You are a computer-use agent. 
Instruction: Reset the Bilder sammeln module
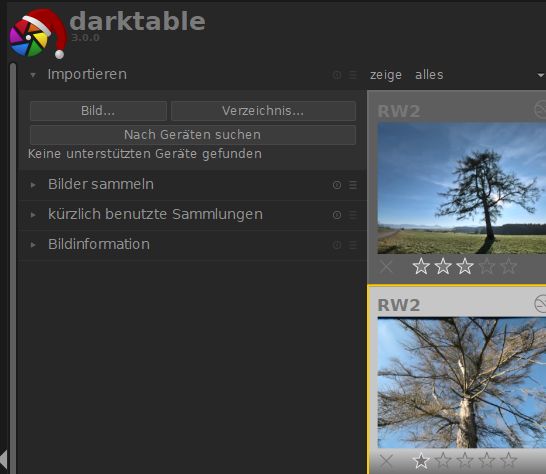[337, 185]
